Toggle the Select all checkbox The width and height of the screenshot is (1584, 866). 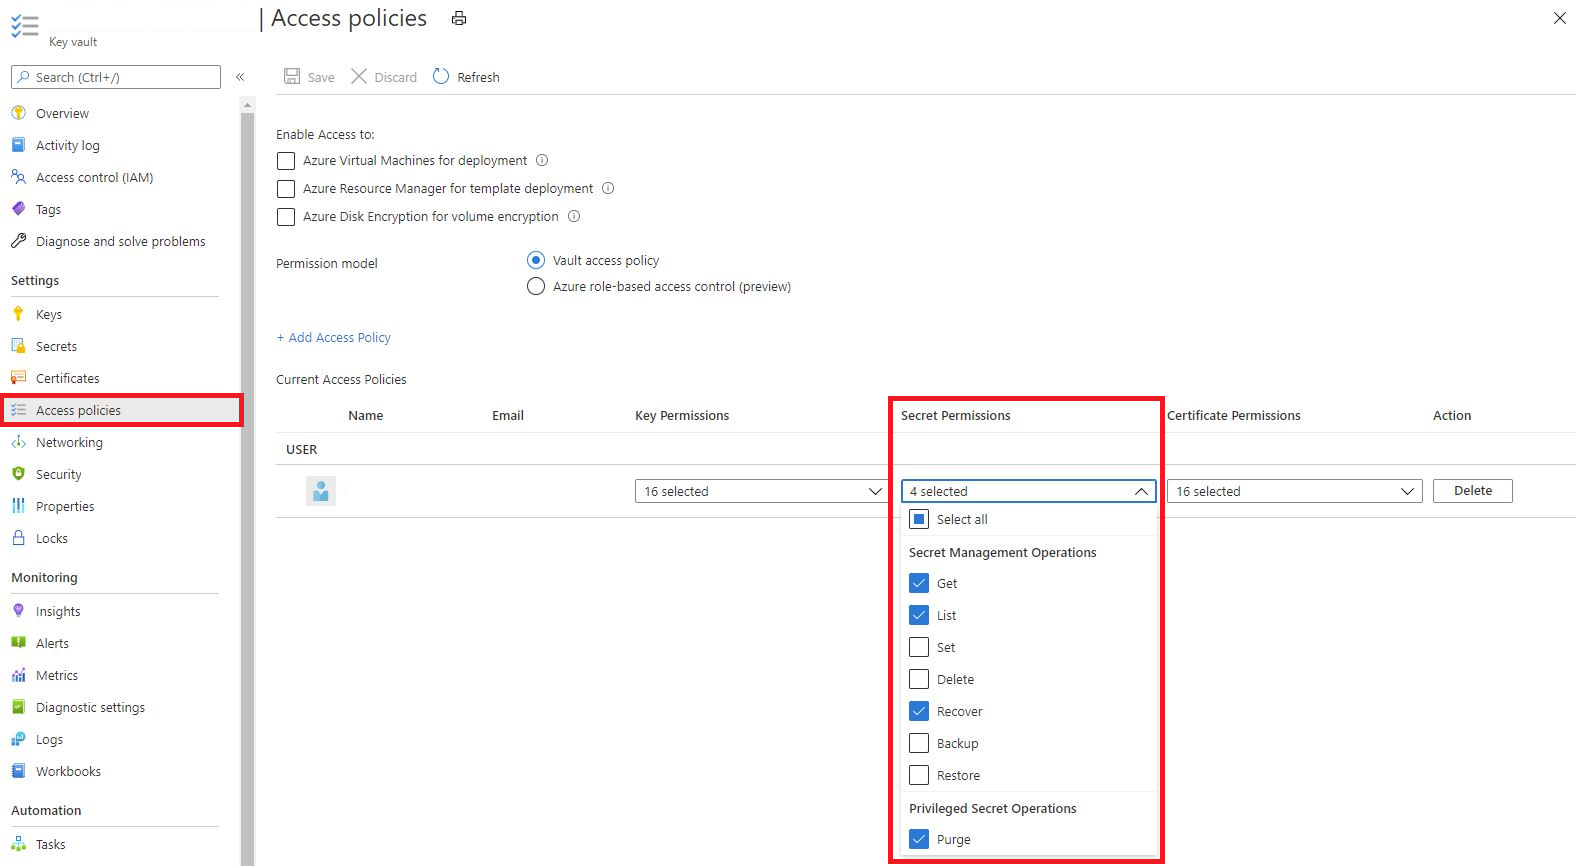pyautogui.click(x=919, y=519)
